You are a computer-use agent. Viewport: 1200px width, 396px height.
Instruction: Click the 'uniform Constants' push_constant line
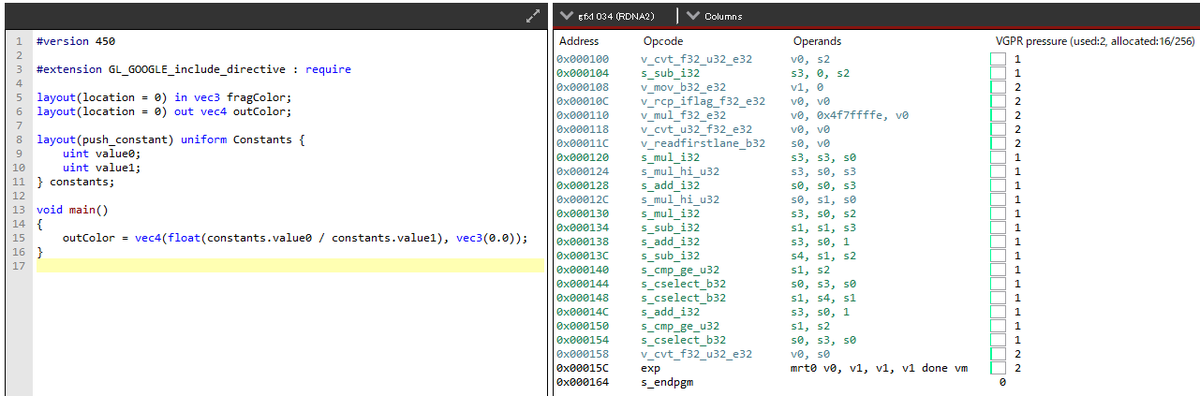(x=170, y=140)
